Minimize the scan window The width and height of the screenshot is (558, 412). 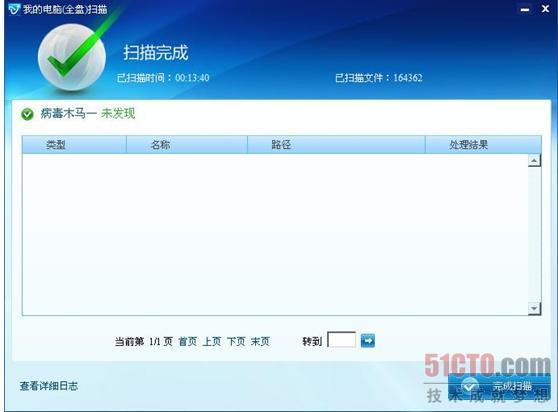pyautogui.click(x=525, y=10)
